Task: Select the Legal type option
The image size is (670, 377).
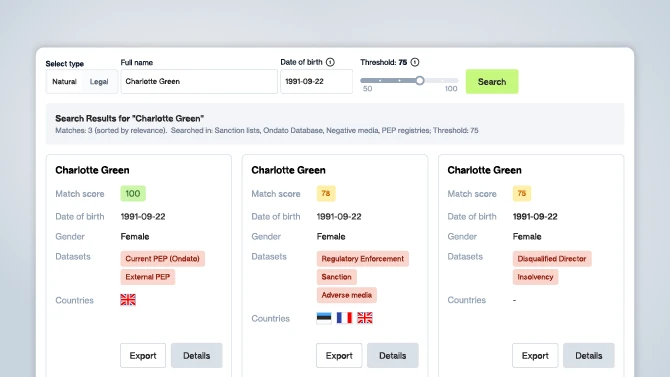Action: pyautogui.click(x=99, y=82)
